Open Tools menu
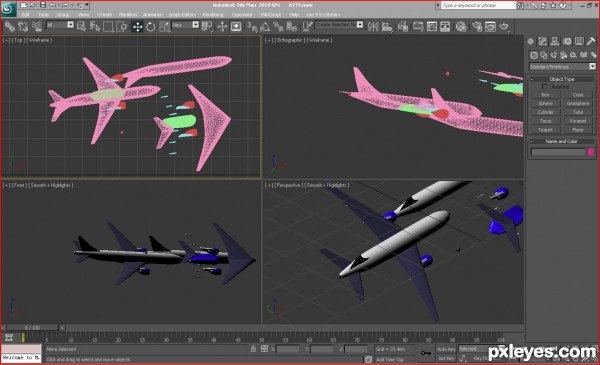600x365 pixels. 43,15
